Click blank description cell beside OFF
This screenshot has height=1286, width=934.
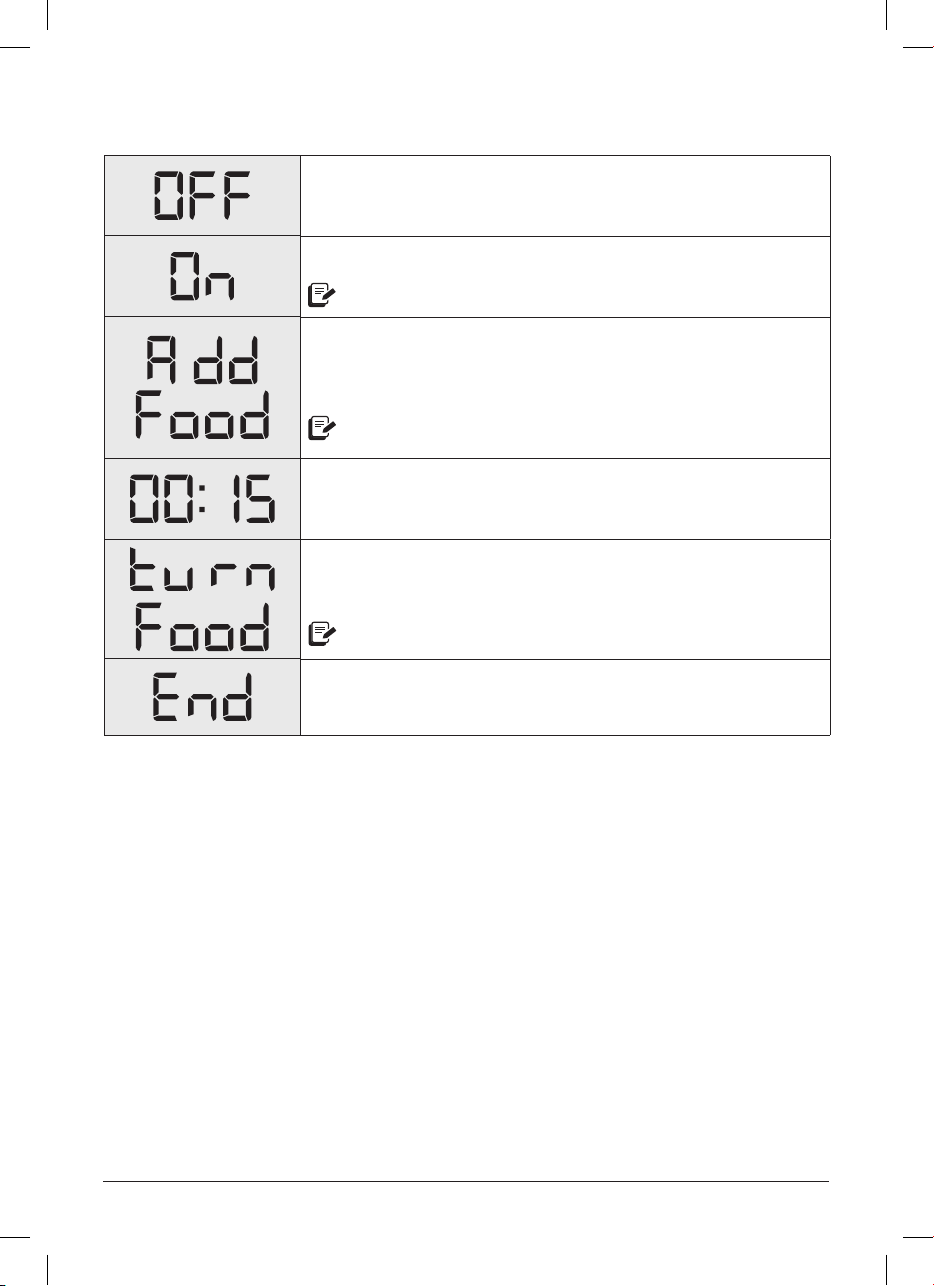(x=565, y=196)
